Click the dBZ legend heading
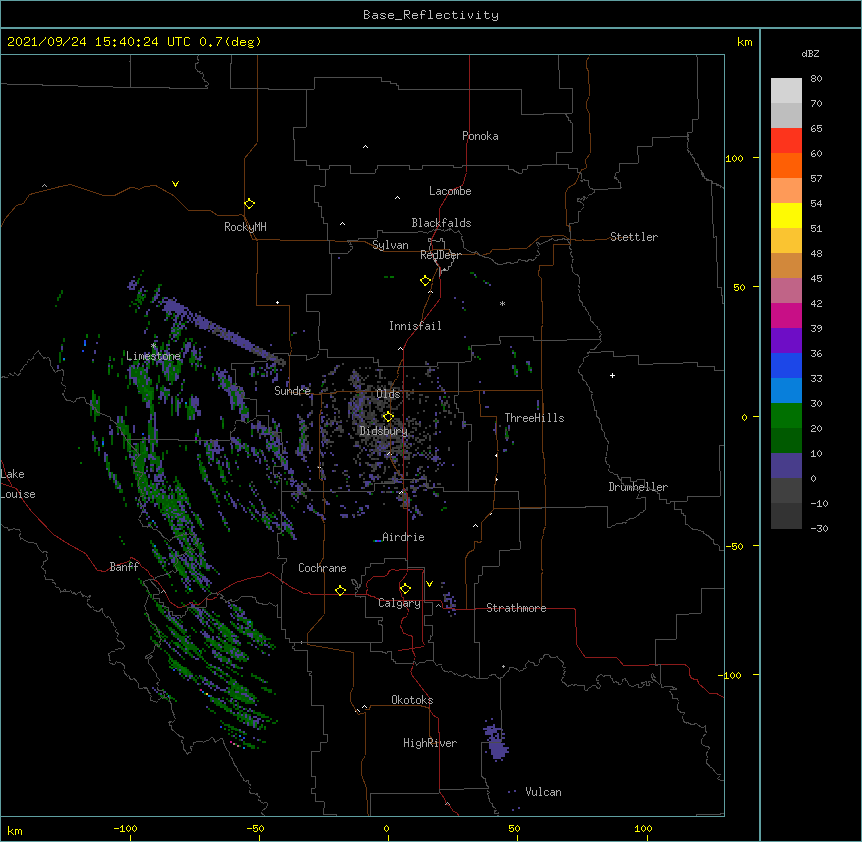This screenshot has width=862, height=842. click(x=810, y=54)
